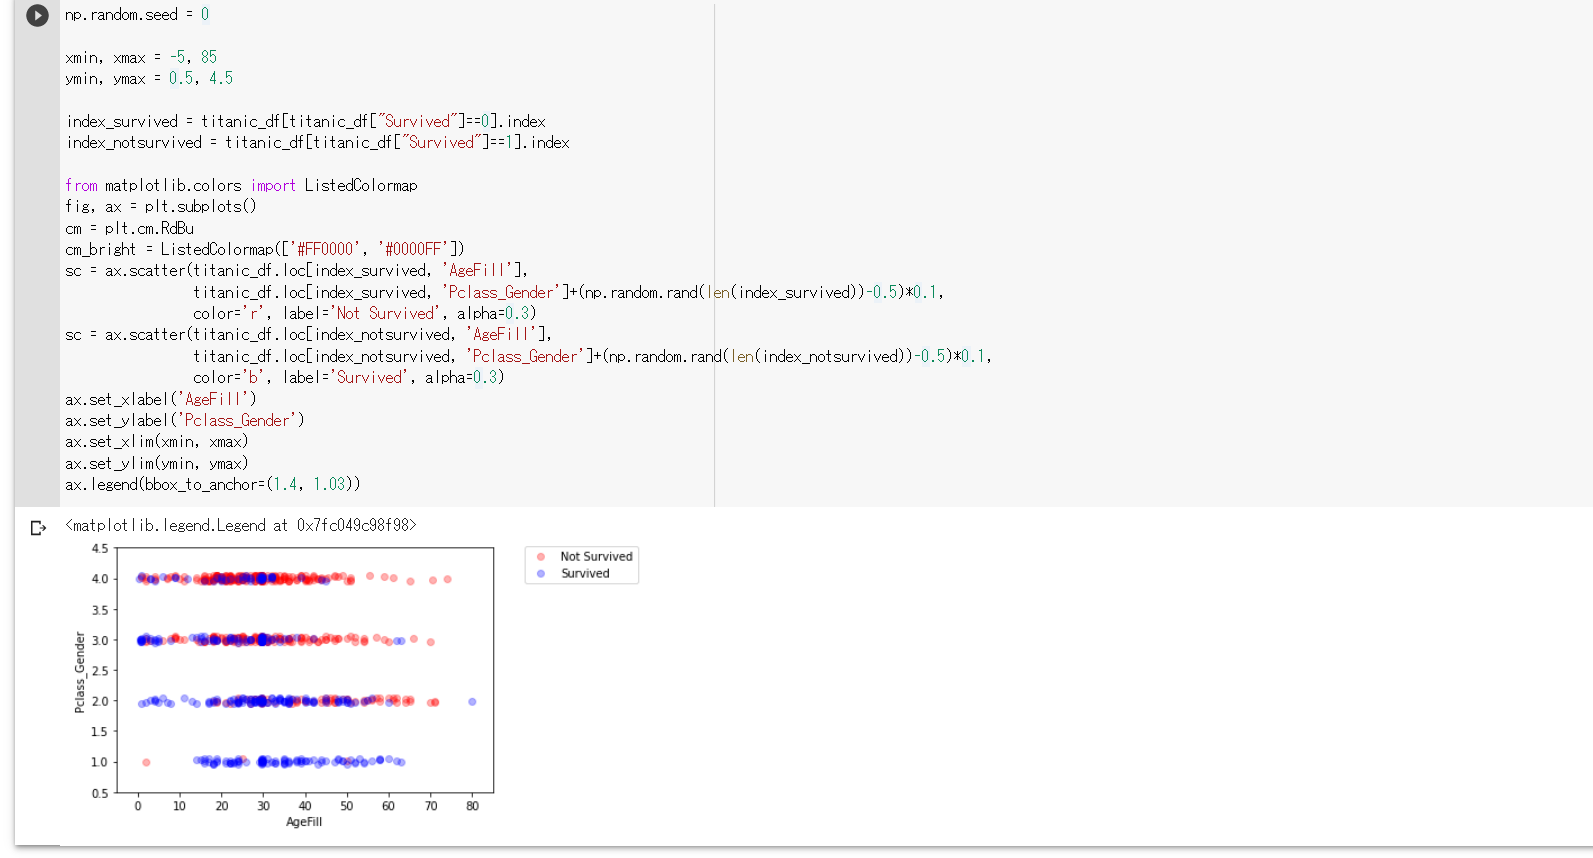Click the ax.set_ylim(ymin, ymax) line
Viewport: 1593px width, 858px height.
(x=157, y=463)
